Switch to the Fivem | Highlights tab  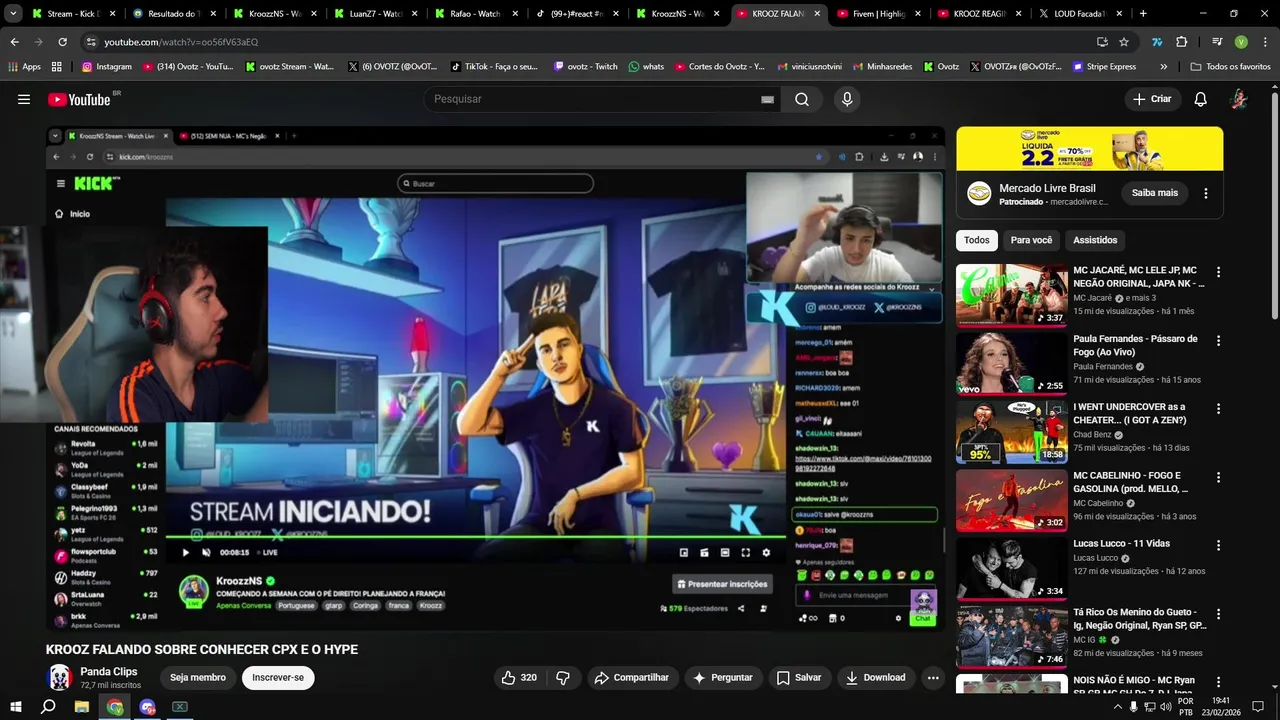pyautogui.click(x=881, y=14)
